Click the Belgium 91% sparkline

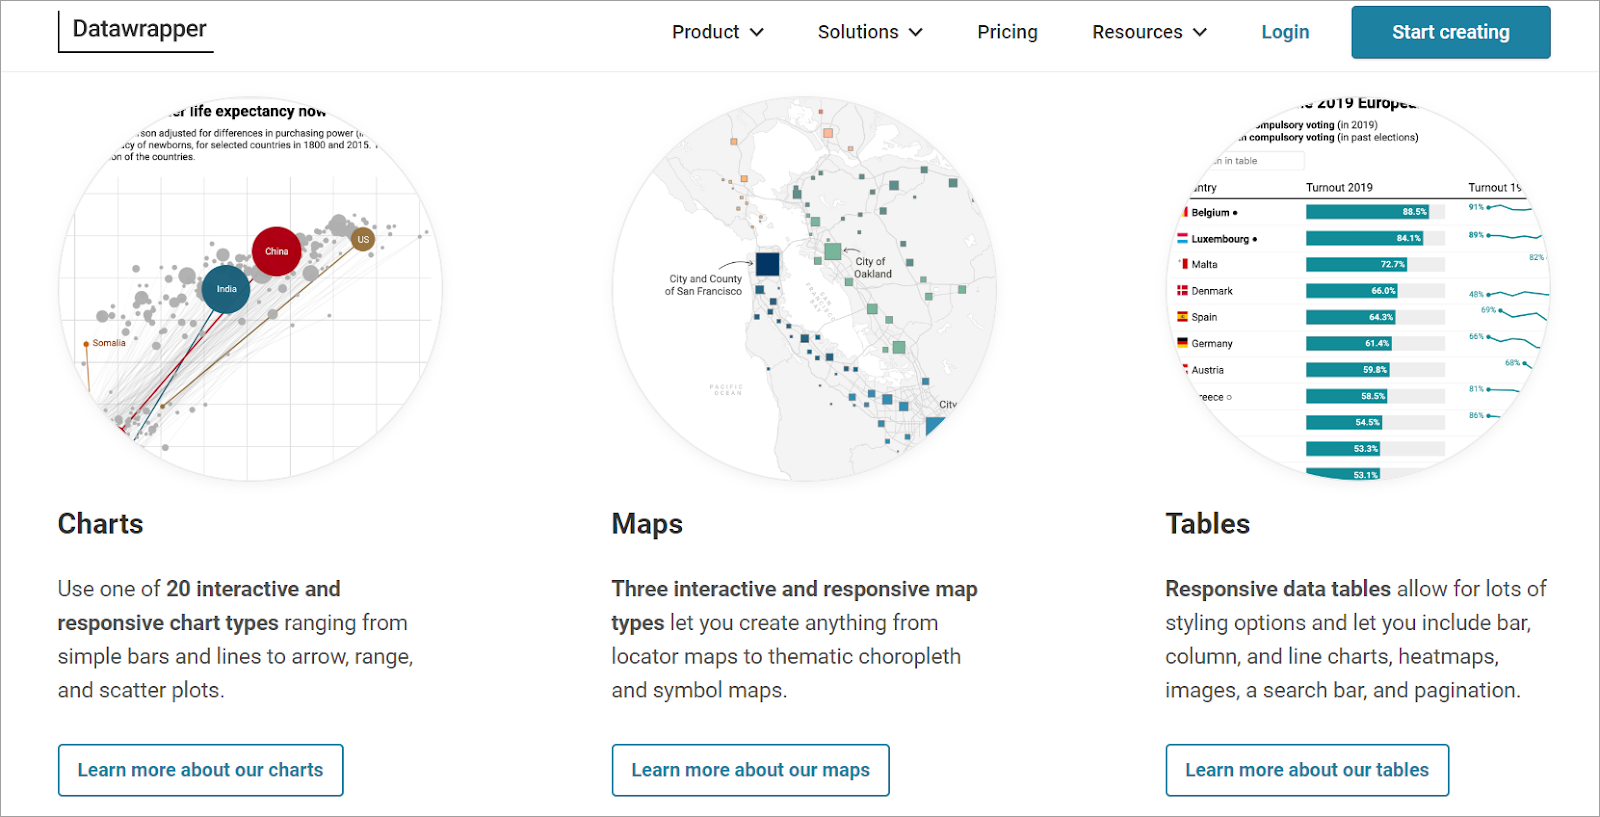pyautogui.click(x=1509, y=208)
